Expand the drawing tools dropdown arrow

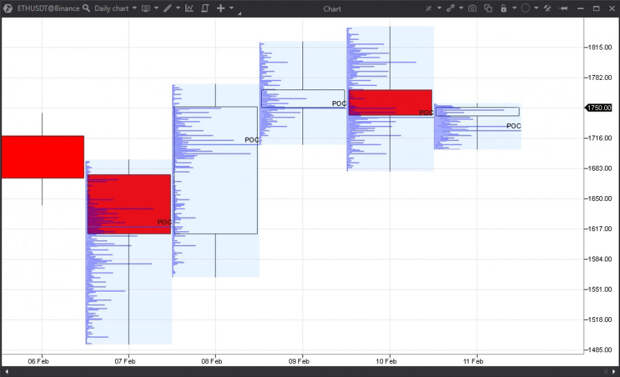click(178, 8)
